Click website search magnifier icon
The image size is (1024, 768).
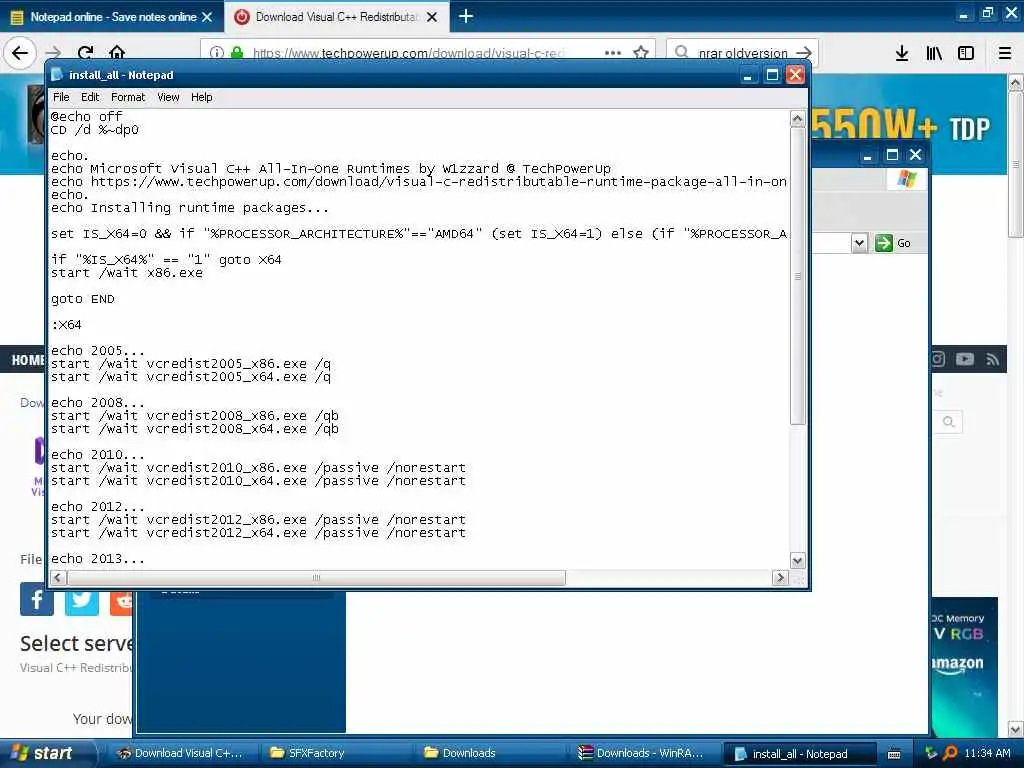[x=948, y=422]
